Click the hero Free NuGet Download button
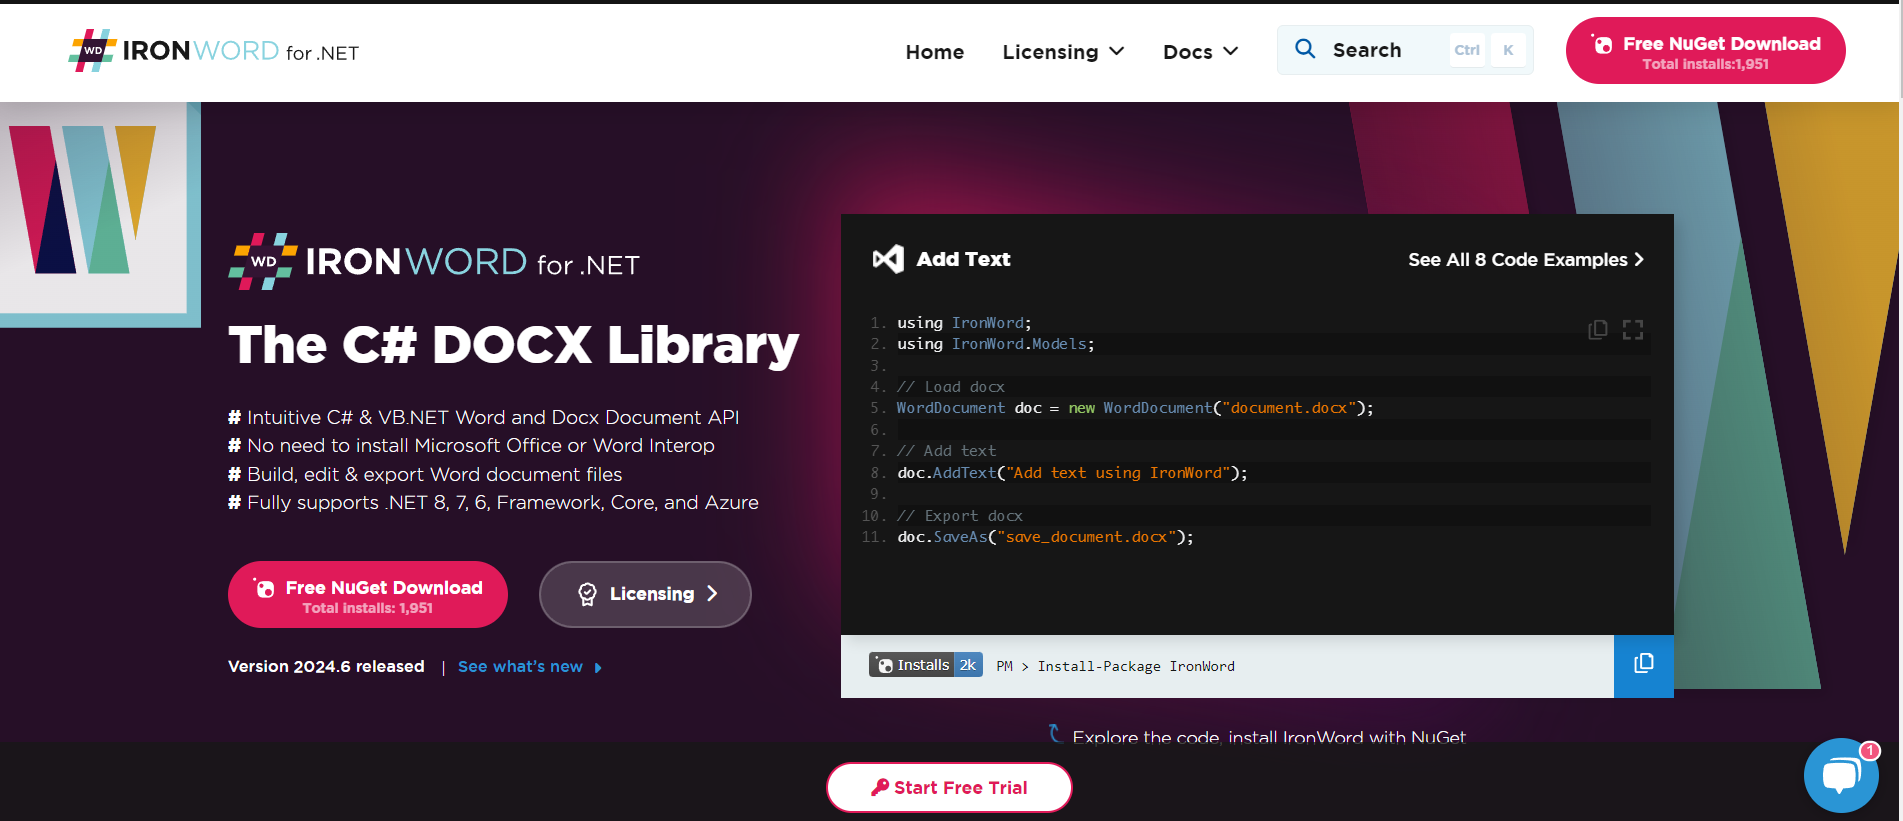 click(368, 595)
